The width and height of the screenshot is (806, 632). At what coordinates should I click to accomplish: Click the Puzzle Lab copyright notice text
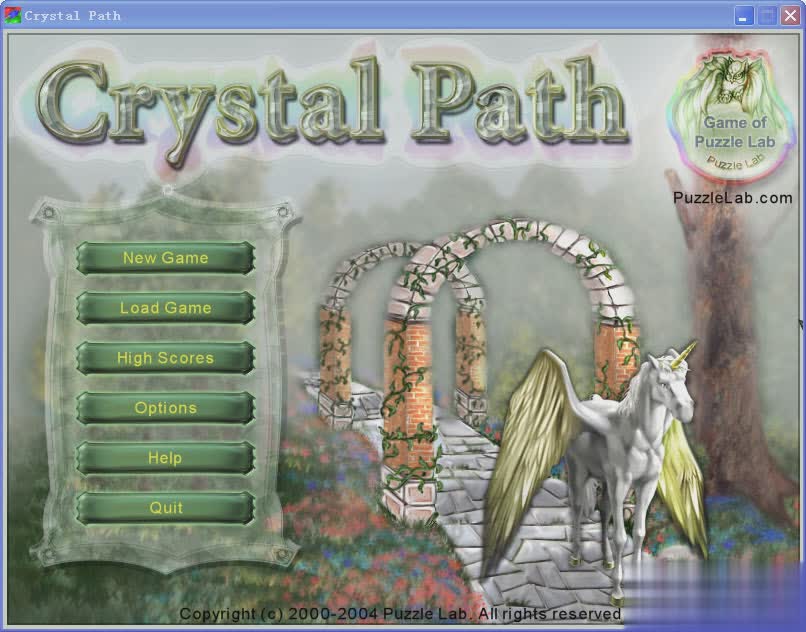(400, 613)
